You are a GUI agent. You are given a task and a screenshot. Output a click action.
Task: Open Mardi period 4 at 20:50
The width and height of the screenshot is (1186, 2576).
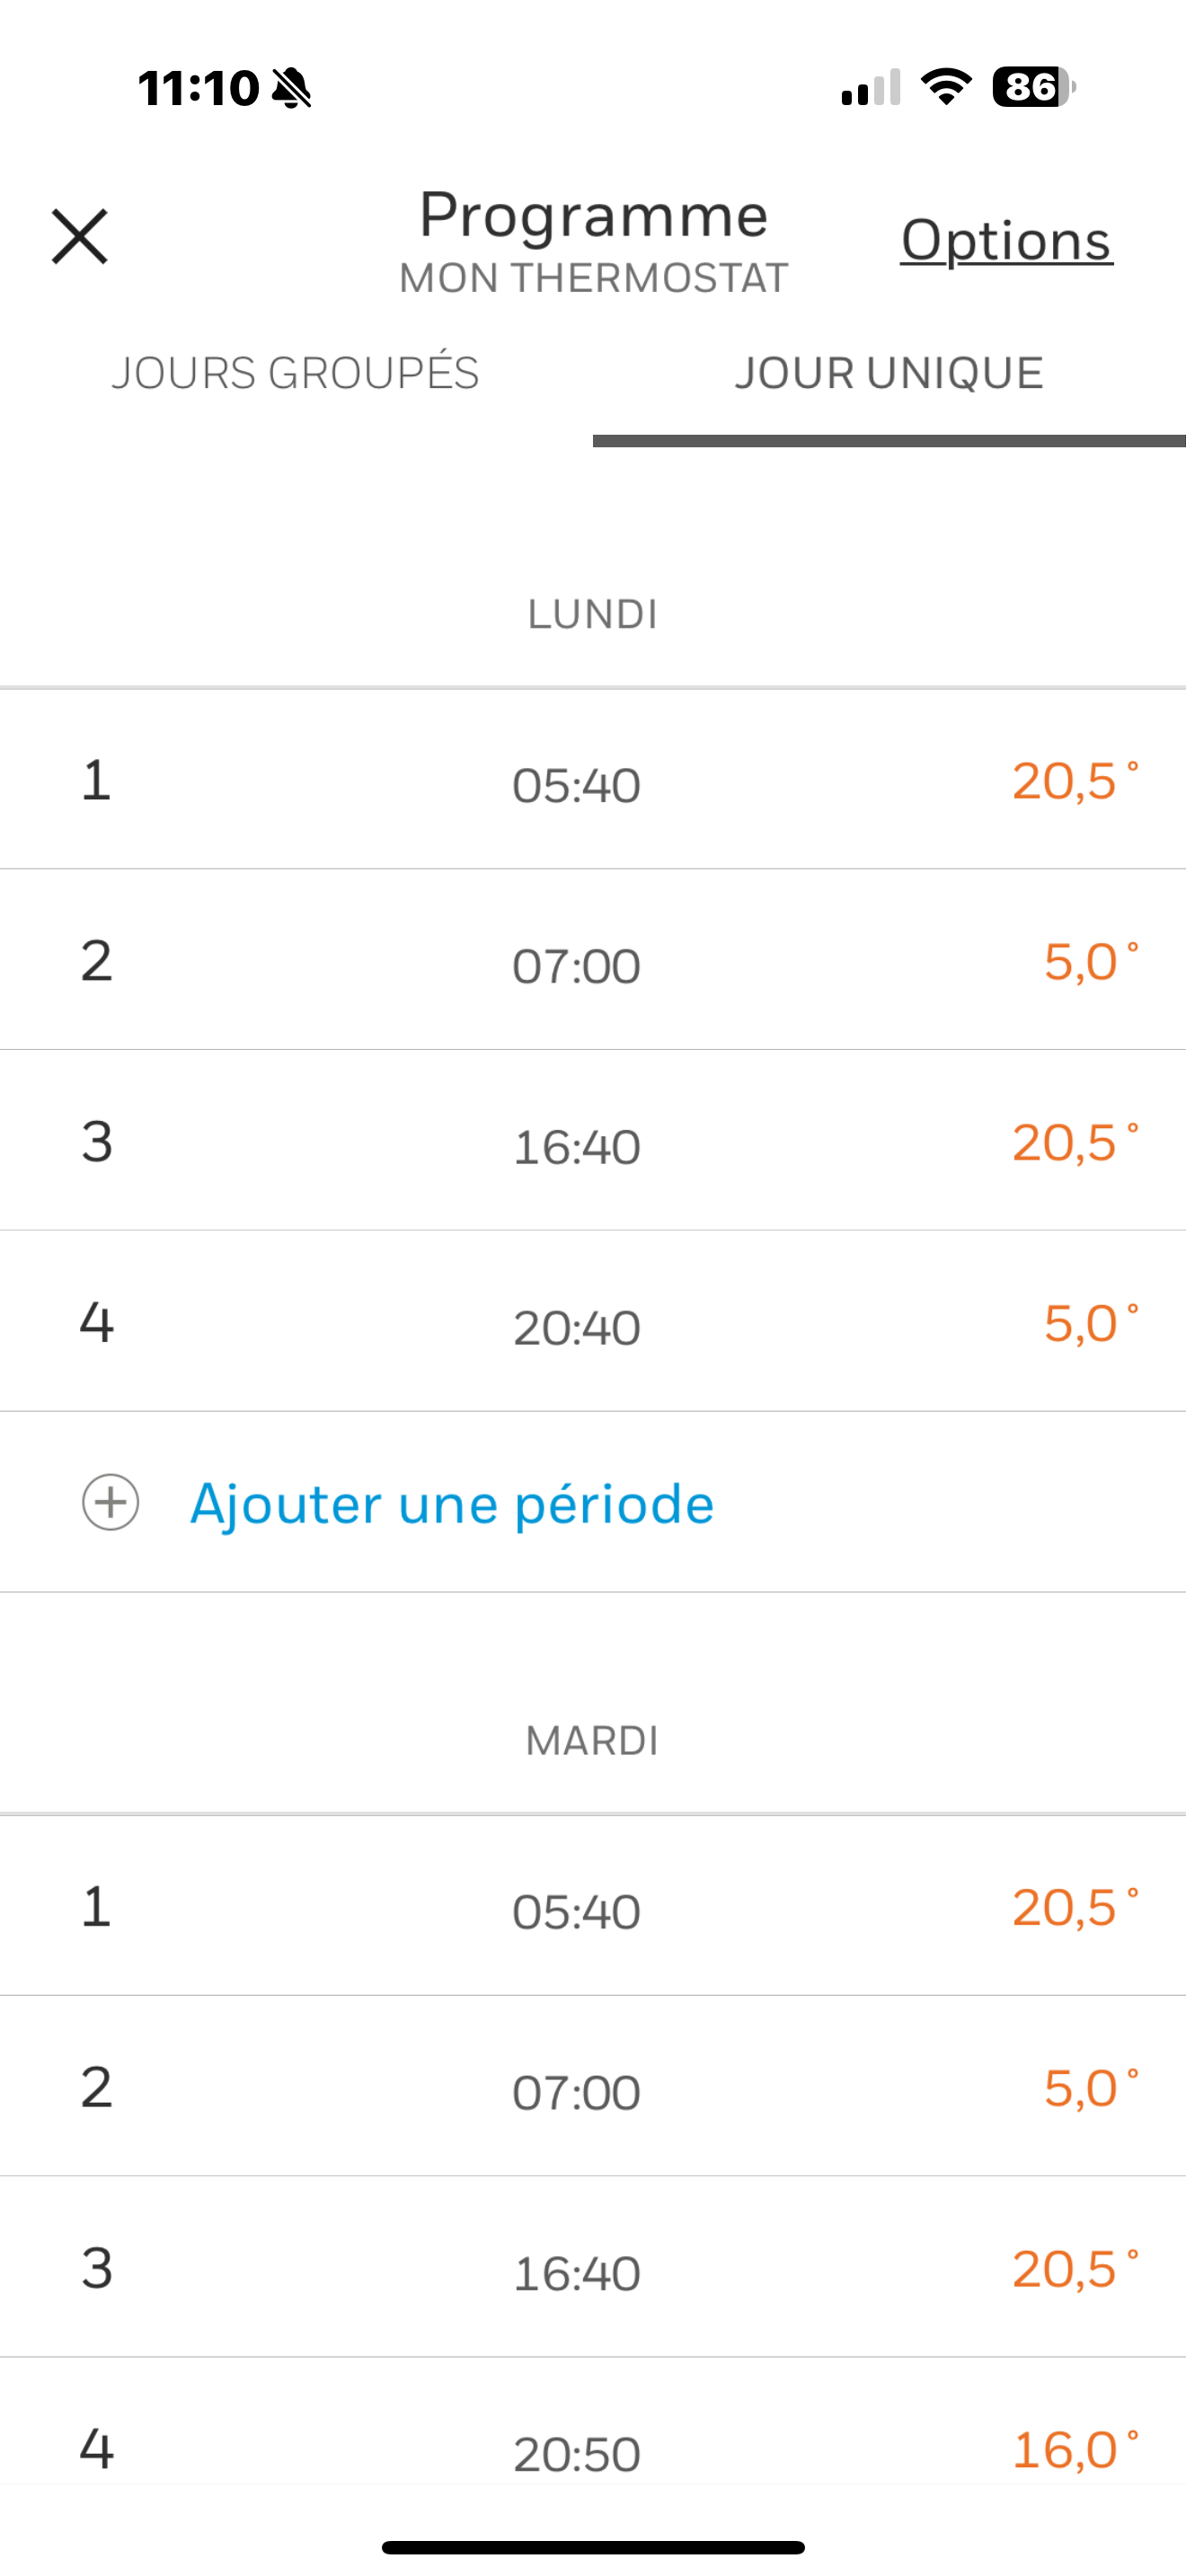pyautogui.click(x=576, y=2455)
